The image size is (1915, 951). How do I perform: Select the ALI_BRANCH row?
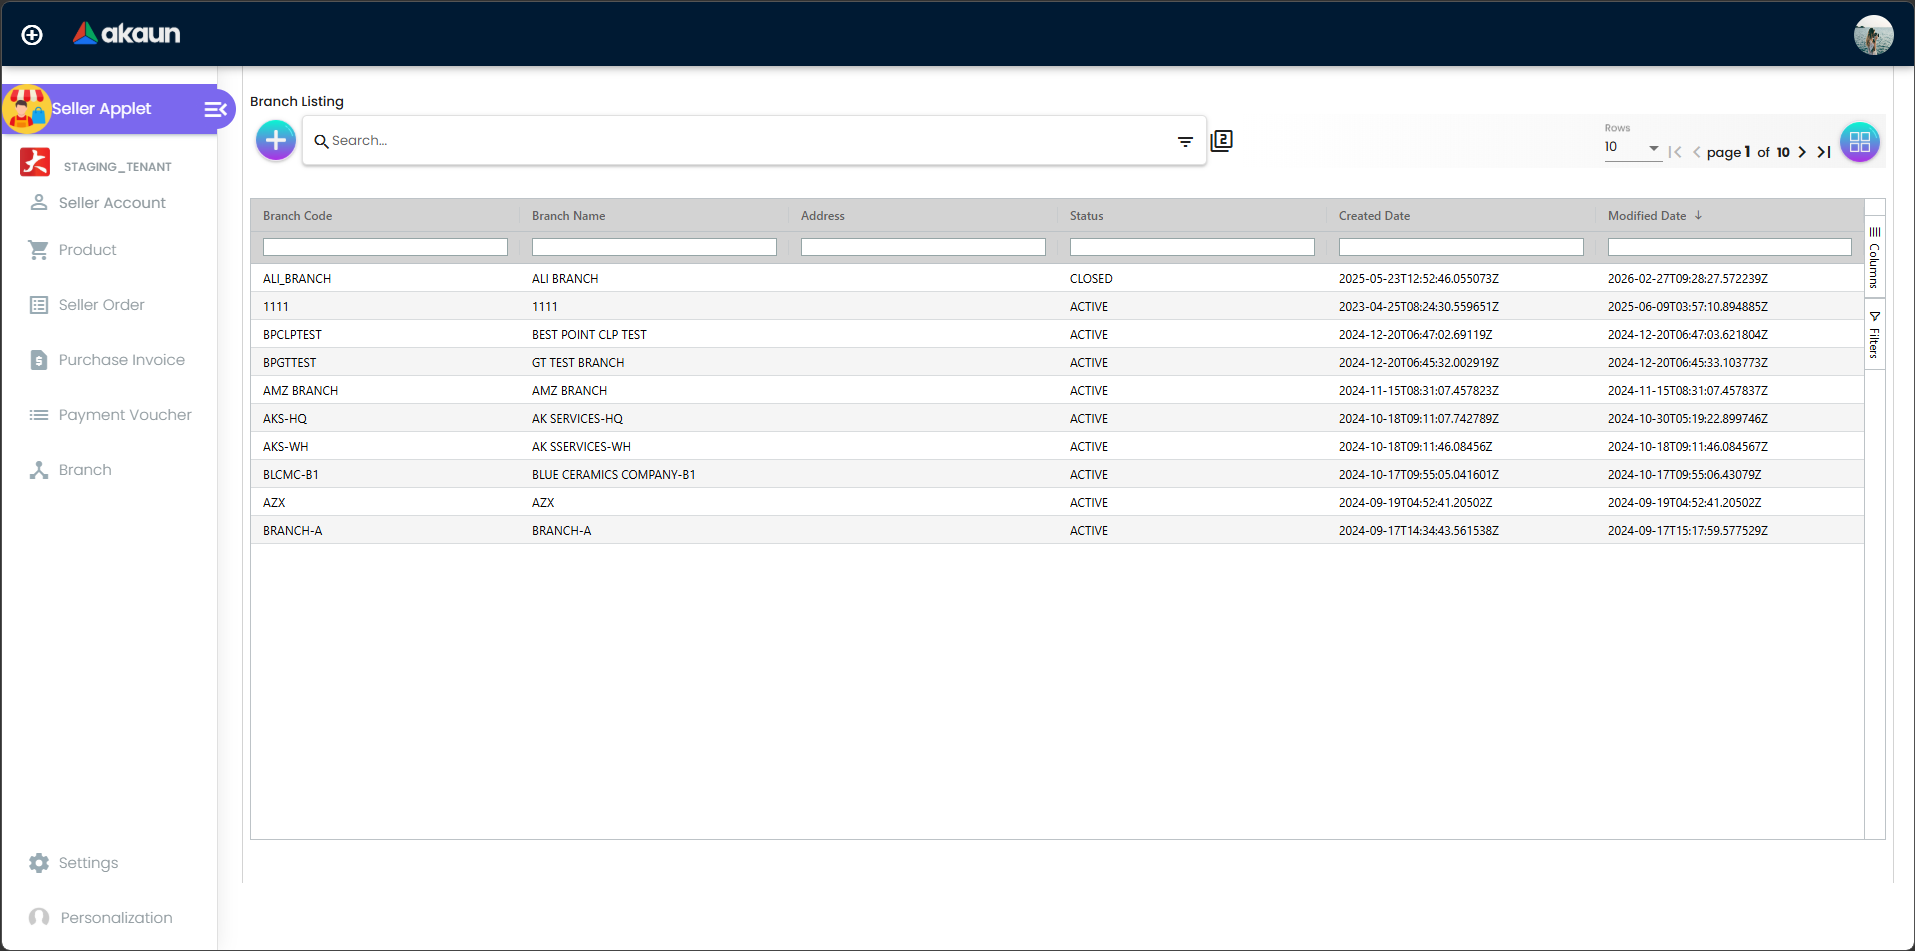(x=297, y=279)
